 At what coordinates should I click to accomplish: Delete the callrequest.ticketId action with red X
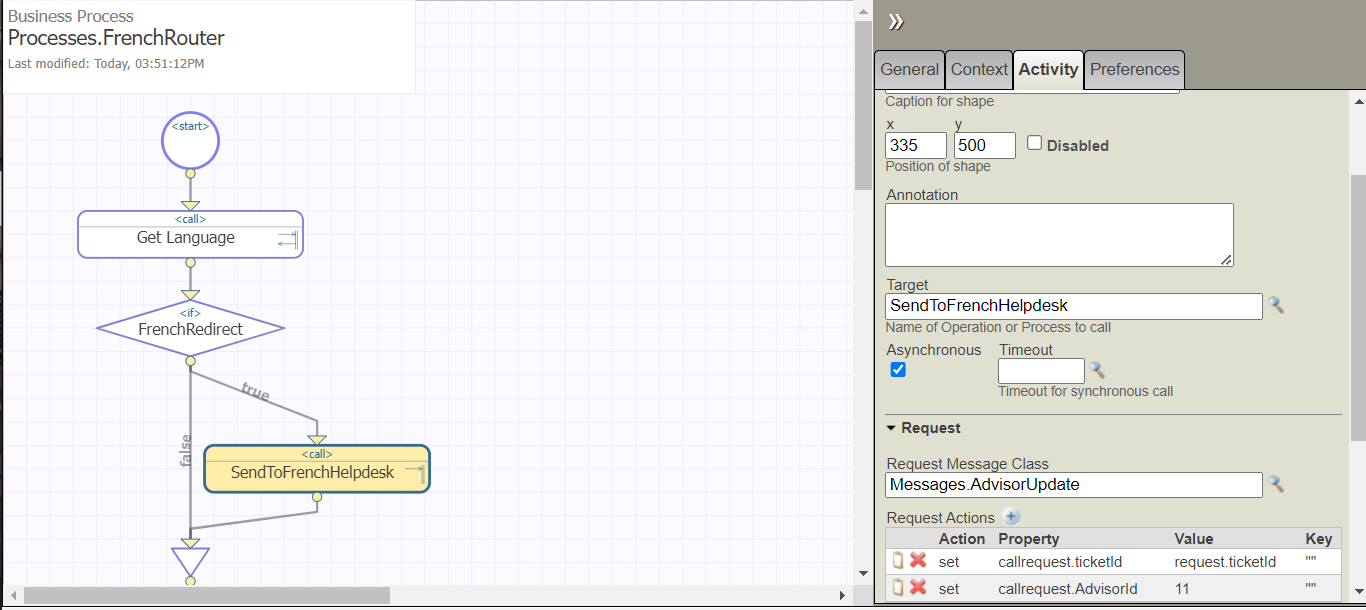(x=918, y=561)
